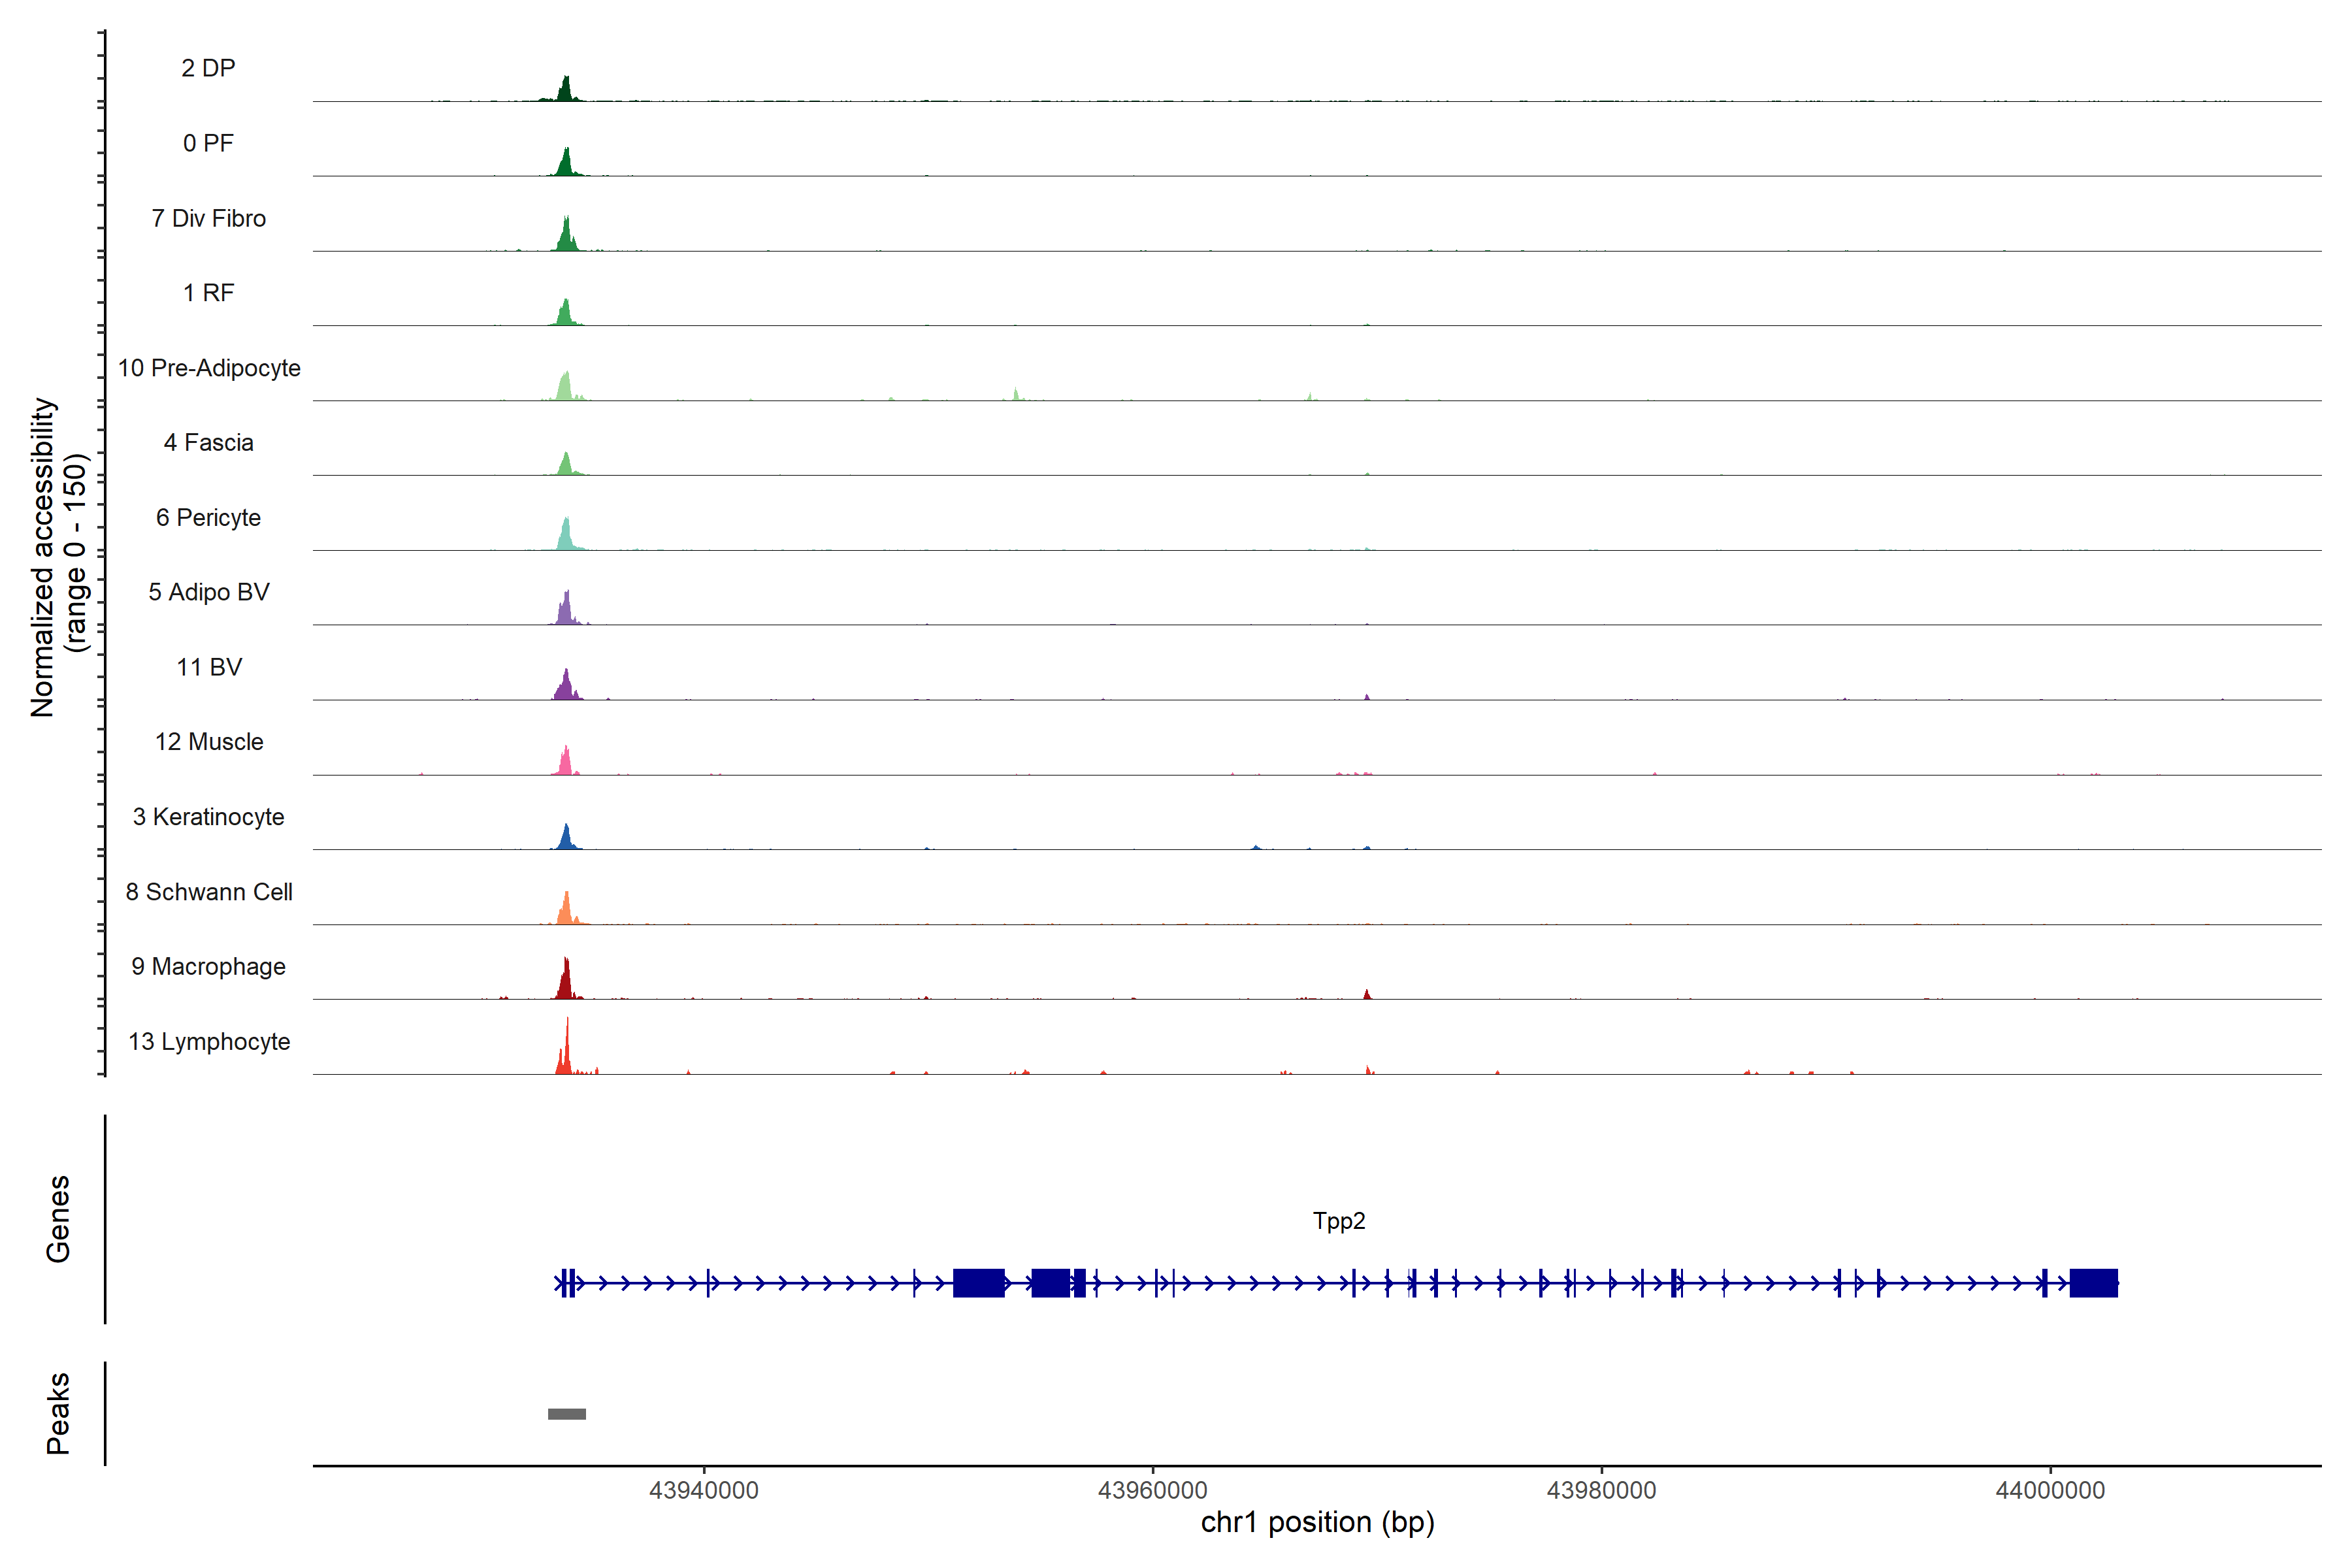Image resolution: width=2352 pixels, height=1568 pixels.
Task: Click the 2 DP track label
Action: pos(208,68)
